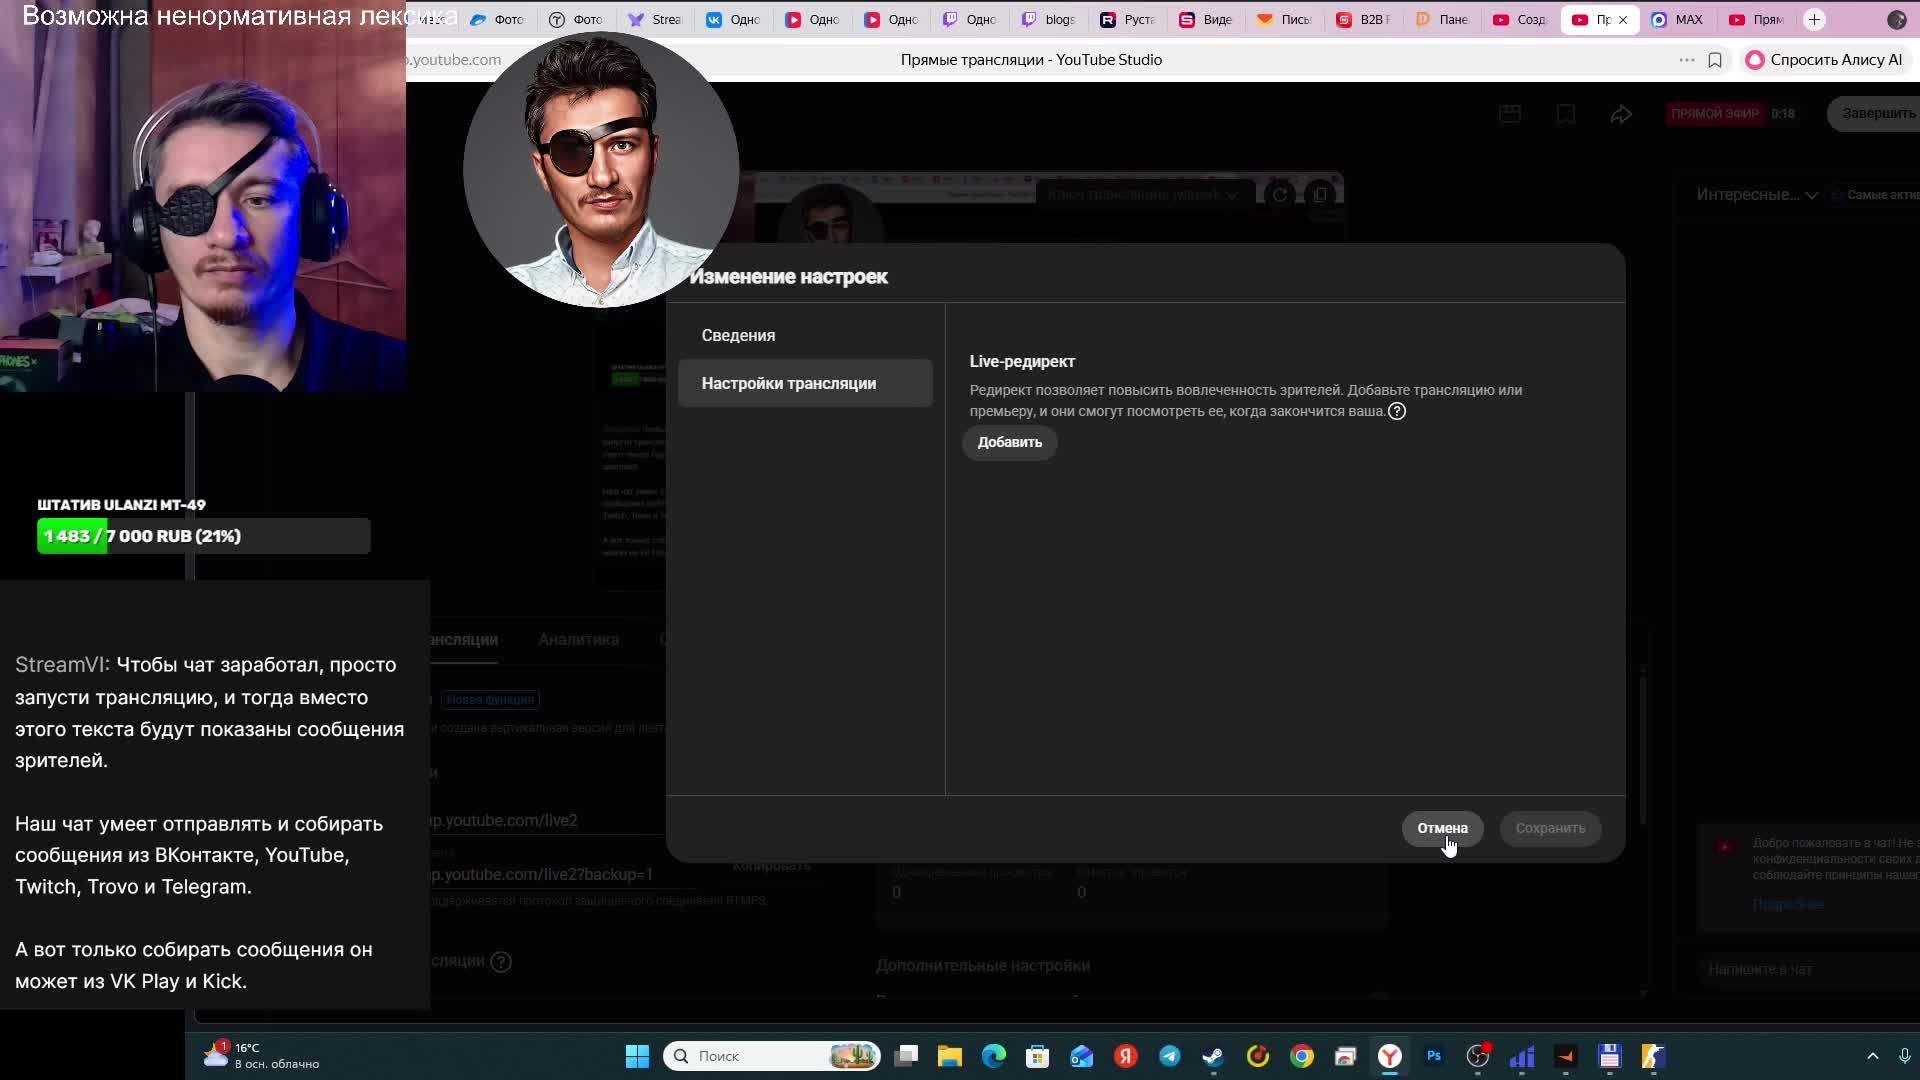The height and width of the screenshot is (1080, 1920).
Task: Switch to the Руста browser tab
Action: point(1128,20)
